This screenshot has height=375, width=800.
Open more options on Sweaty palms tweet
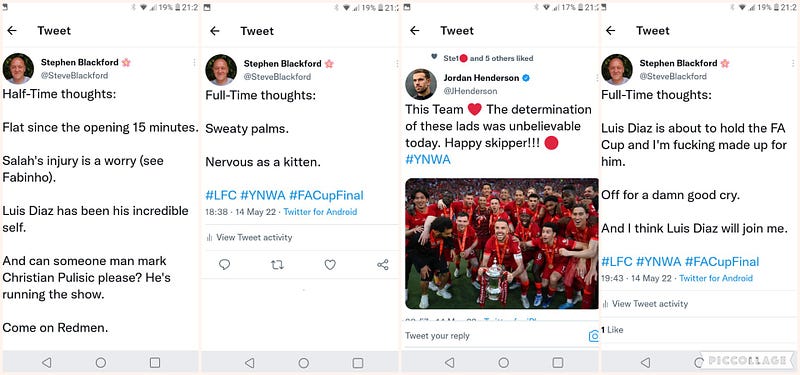pos(397,63)
